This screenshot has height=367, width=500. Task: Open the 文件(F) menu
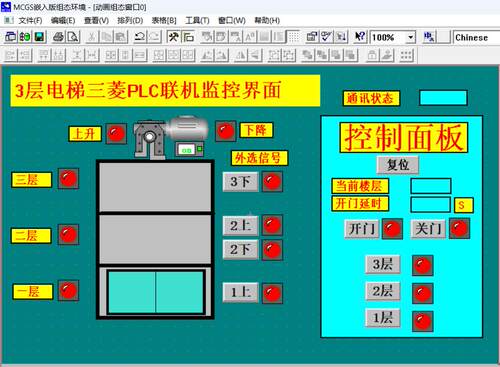(x=30, y=20)
